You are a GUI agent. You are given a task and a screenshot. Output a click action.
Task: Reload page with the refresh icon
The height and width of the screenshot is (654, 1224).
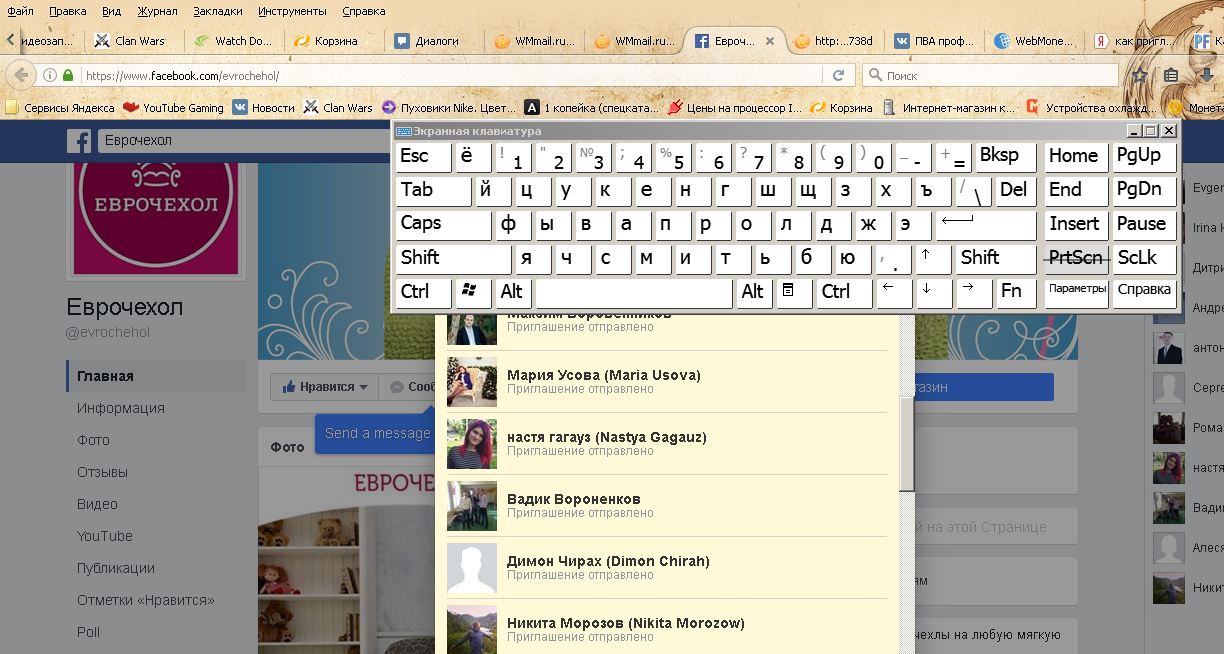coord(838,75)
